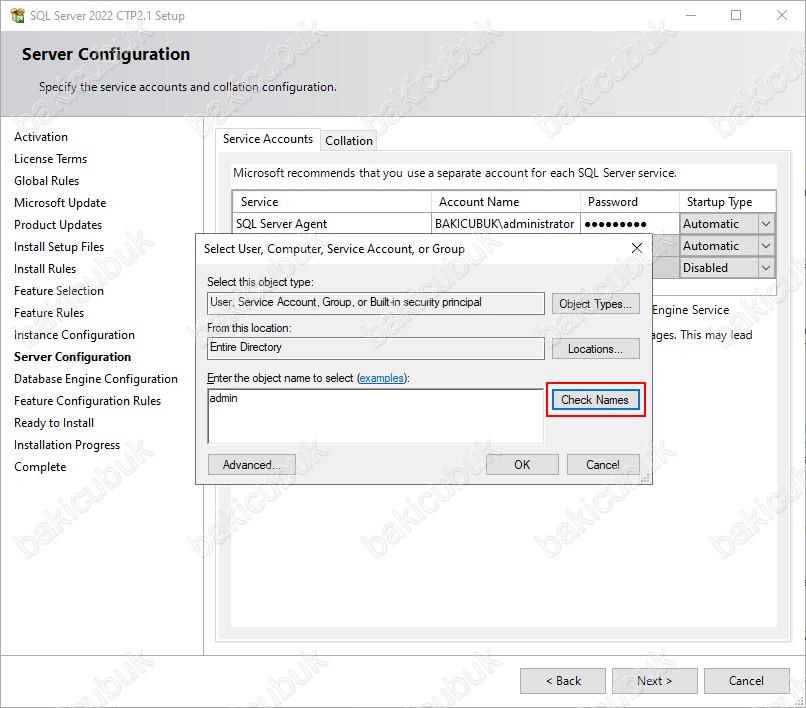Screen dimensions: 806x708
Task: Click the Server Configuration step
Action: tap(72, 357)
